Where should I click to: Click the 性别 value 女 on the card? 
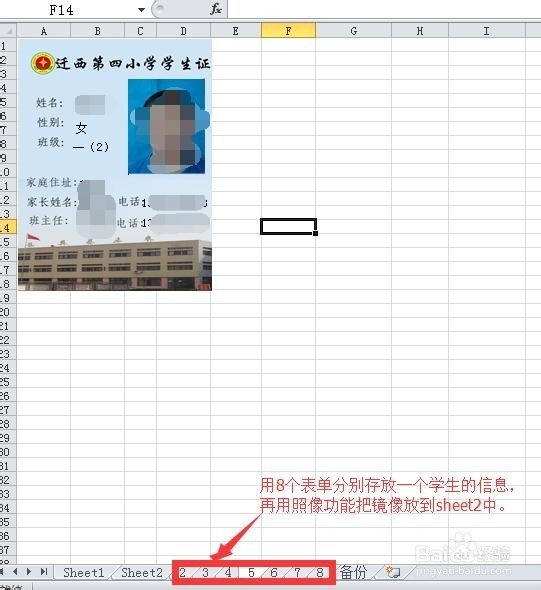(x=81, y=128)
